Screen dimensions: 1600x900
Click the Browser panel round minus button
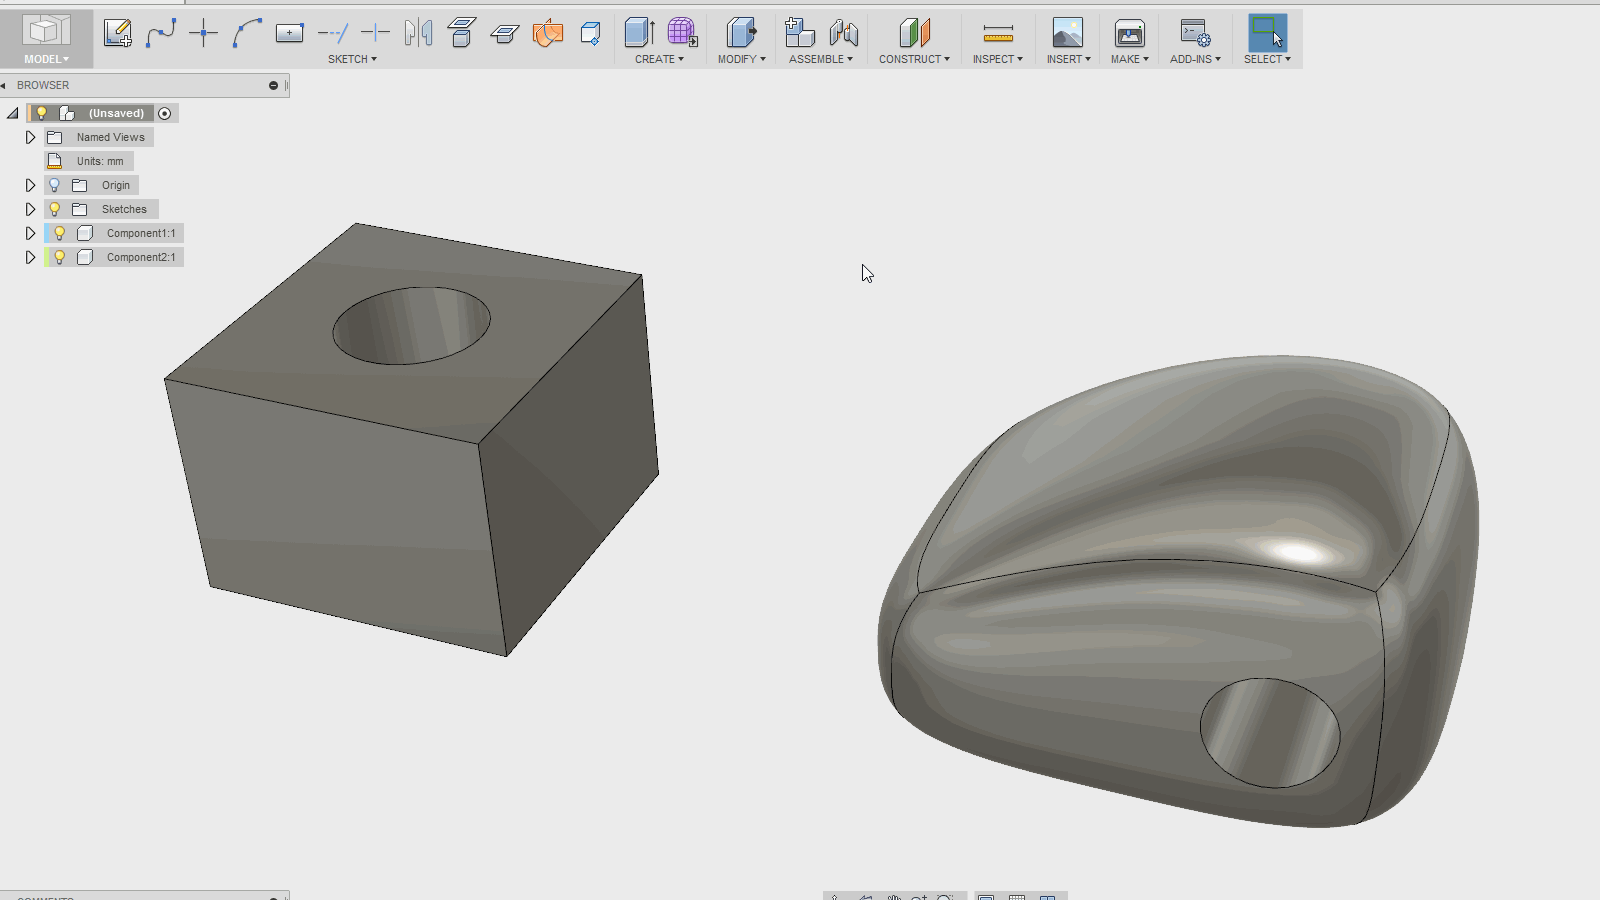pyautogui.click(x=273, y=86)
